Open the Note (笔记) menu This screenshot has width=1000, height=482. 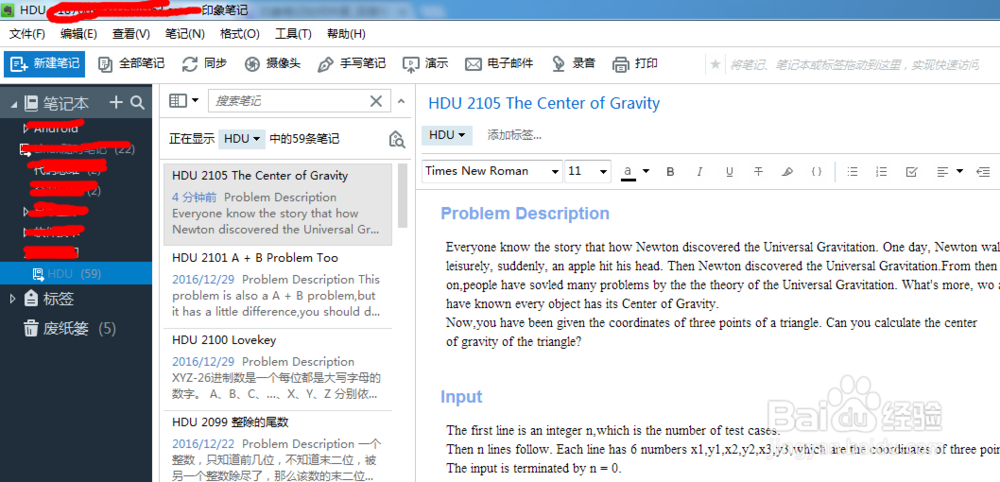185,34
